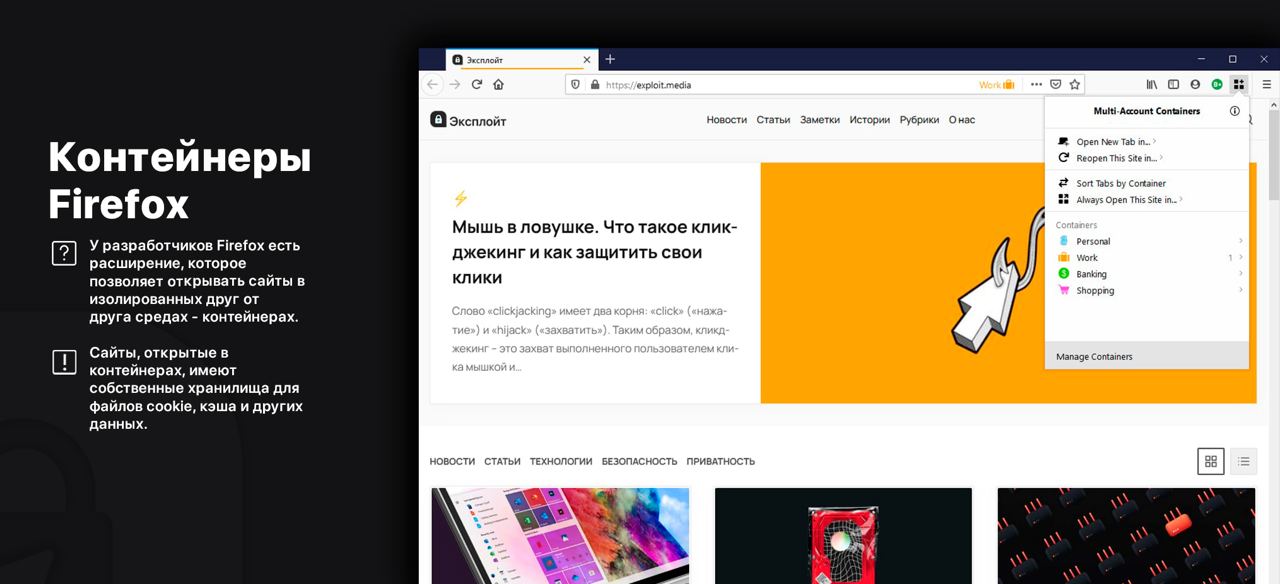Toggle the sidebar view icon

tap(1174, 85)
